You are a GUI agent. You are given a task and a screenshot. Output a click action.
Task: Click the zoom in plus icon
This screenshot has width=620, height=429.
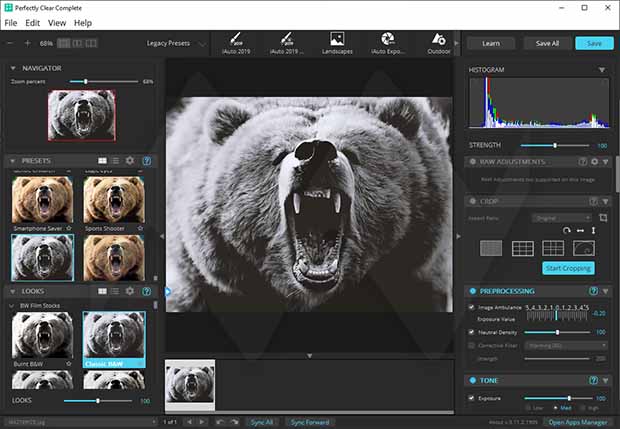pyautogui.click(x=27, y=44)
